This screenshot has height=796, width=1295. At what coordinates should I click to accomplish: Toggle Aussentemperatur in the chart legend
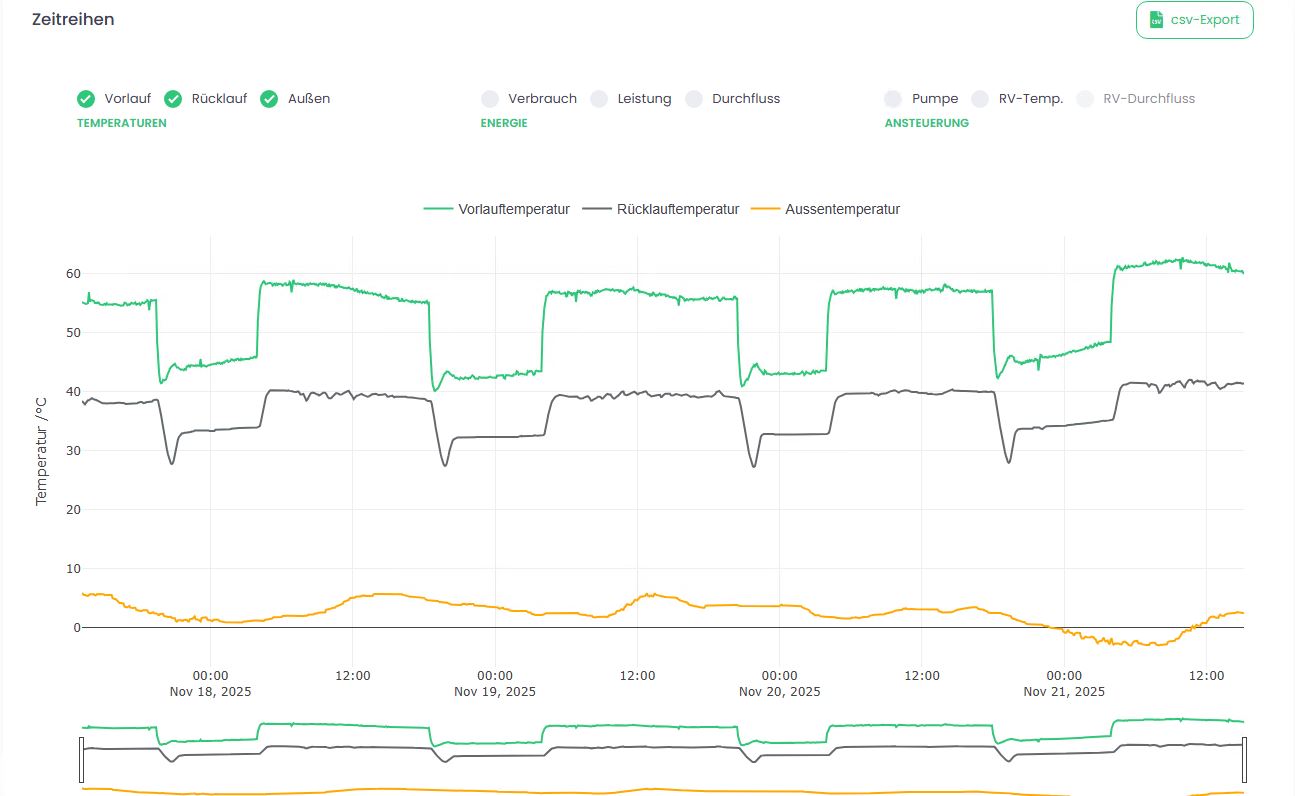click(825, 209)
